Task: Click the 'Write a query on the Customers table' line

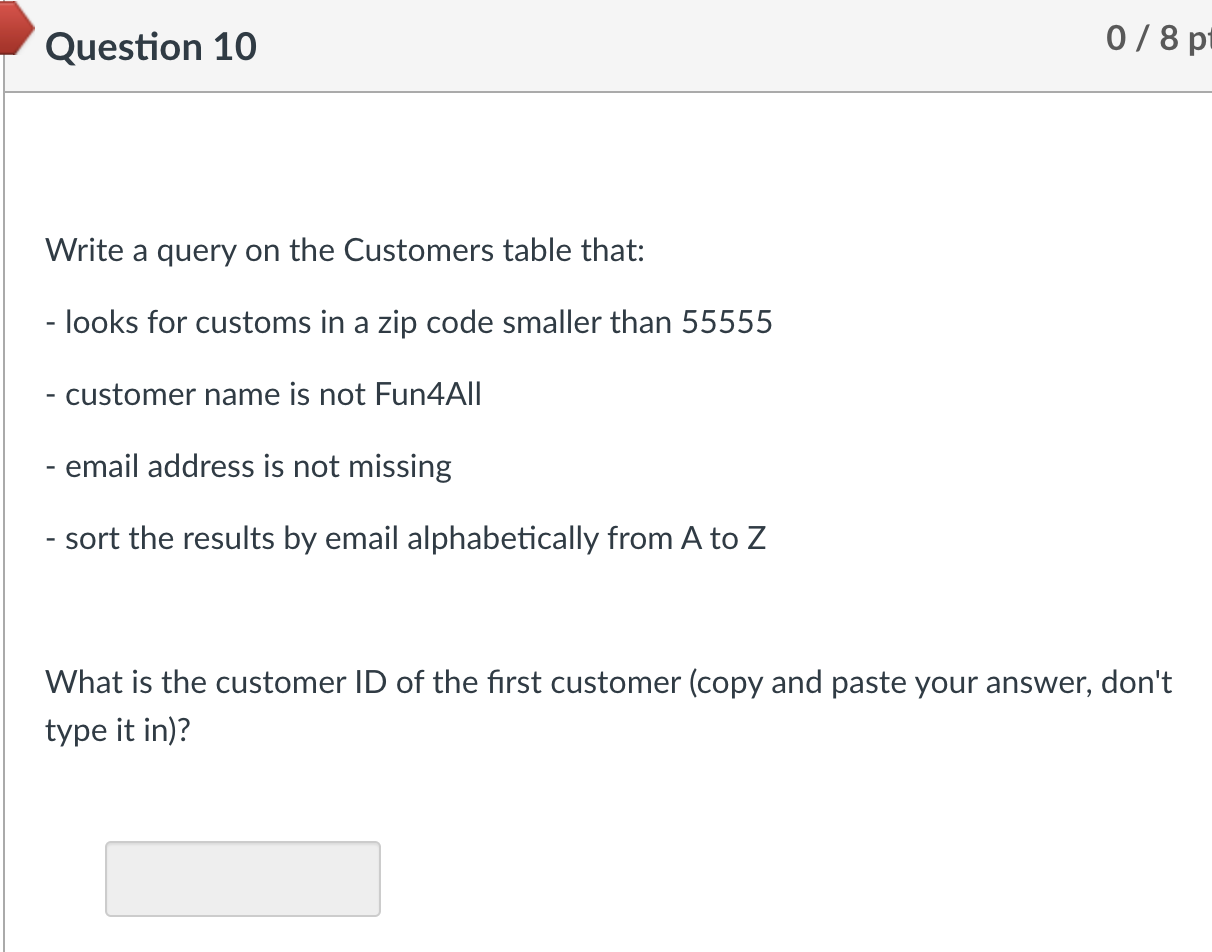Action: coord(345,251)
